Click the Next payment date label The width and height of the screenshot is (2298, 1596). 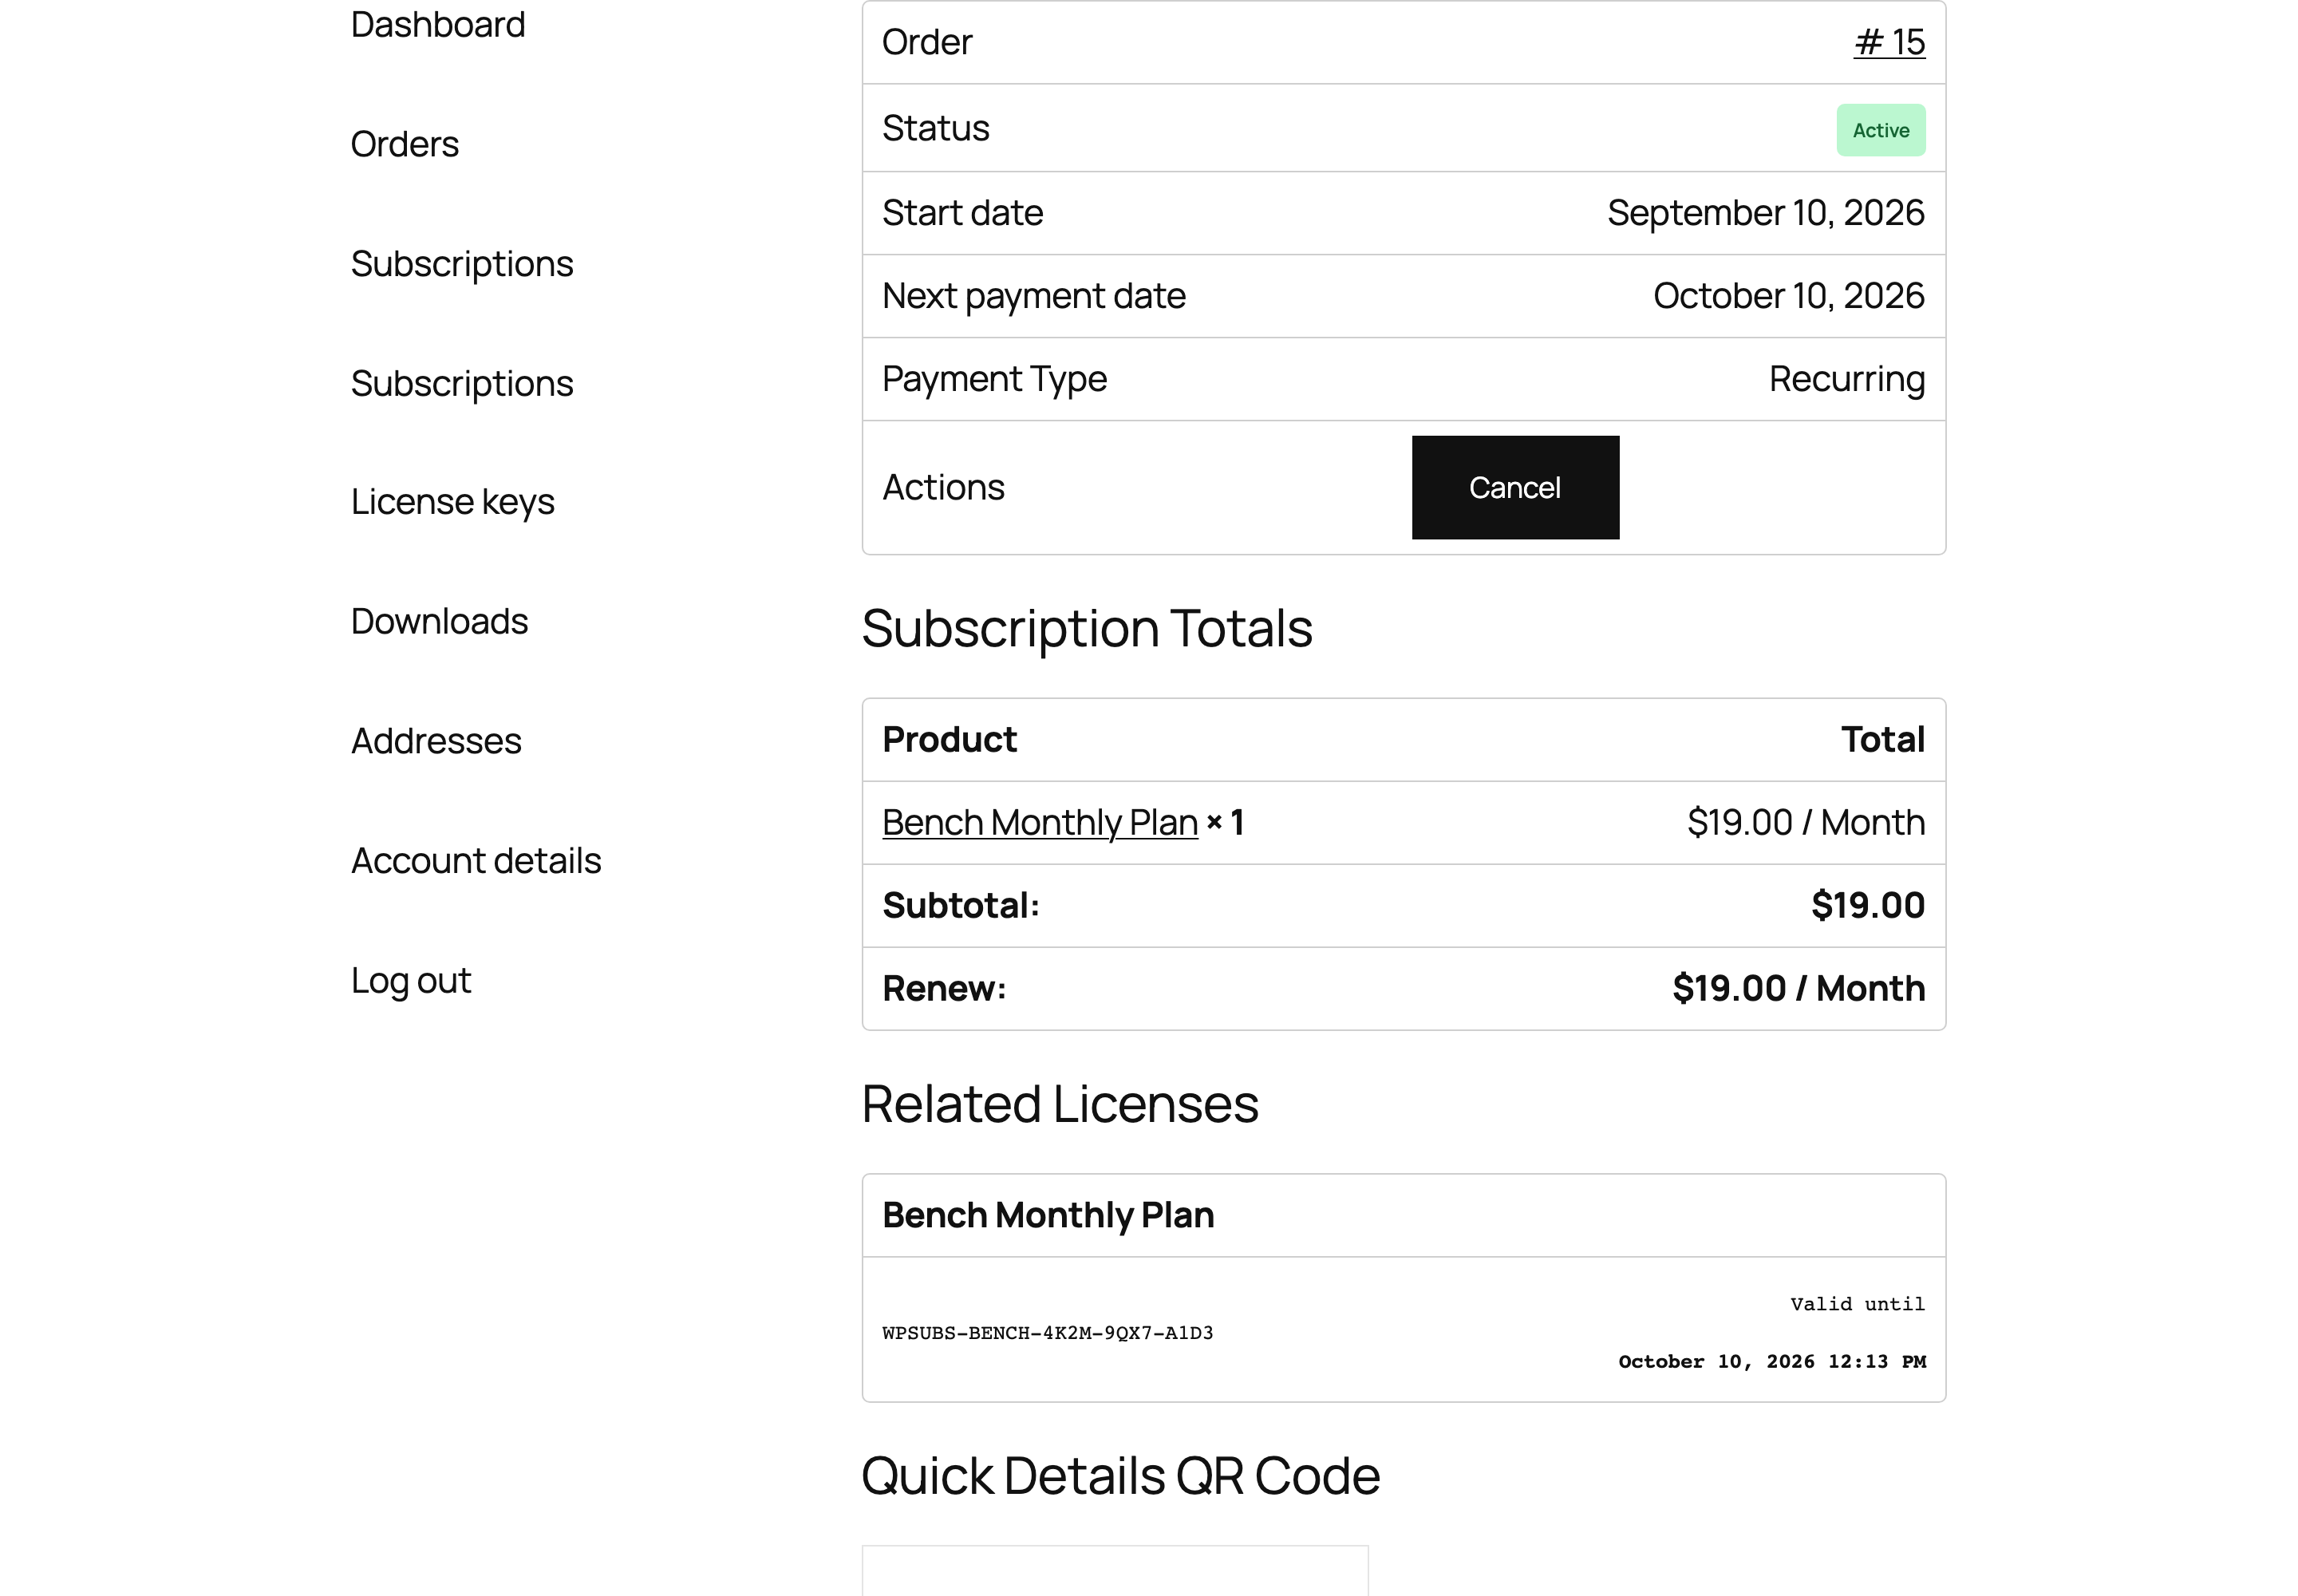click(1034, 296)
